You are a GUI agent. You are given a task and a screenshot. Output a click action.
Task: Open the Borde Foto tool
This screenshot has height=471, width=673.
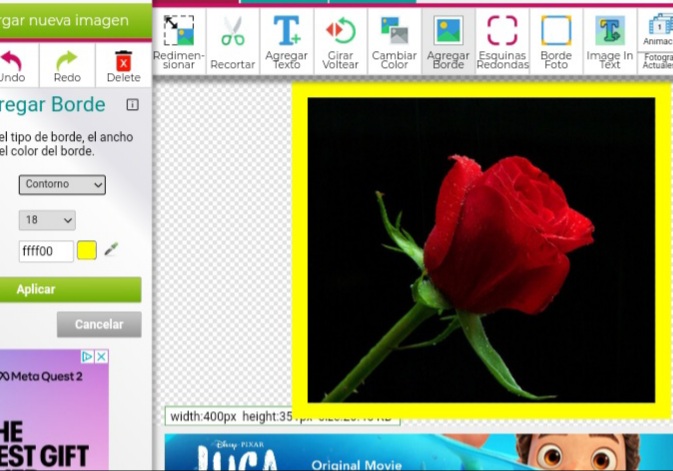(556, 42)
